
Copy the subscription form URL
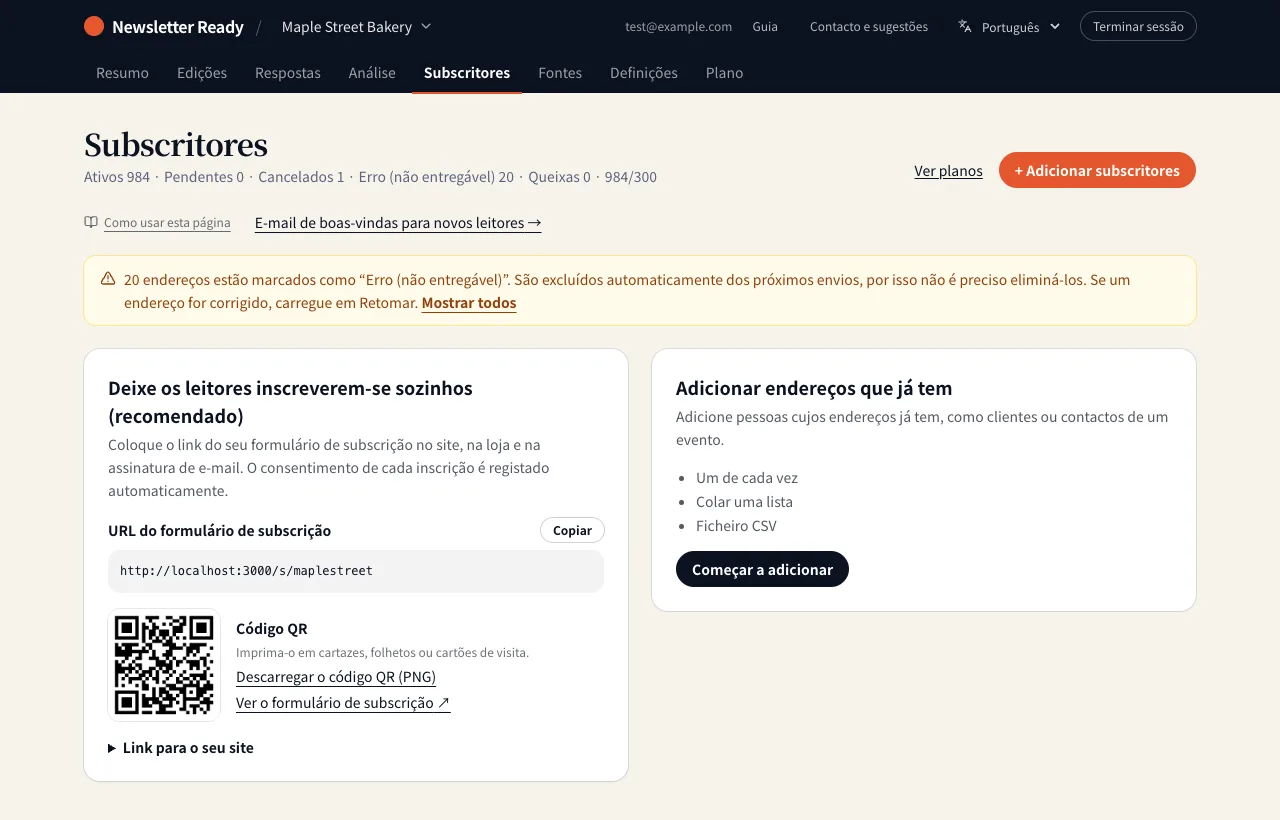click(572, 530)
